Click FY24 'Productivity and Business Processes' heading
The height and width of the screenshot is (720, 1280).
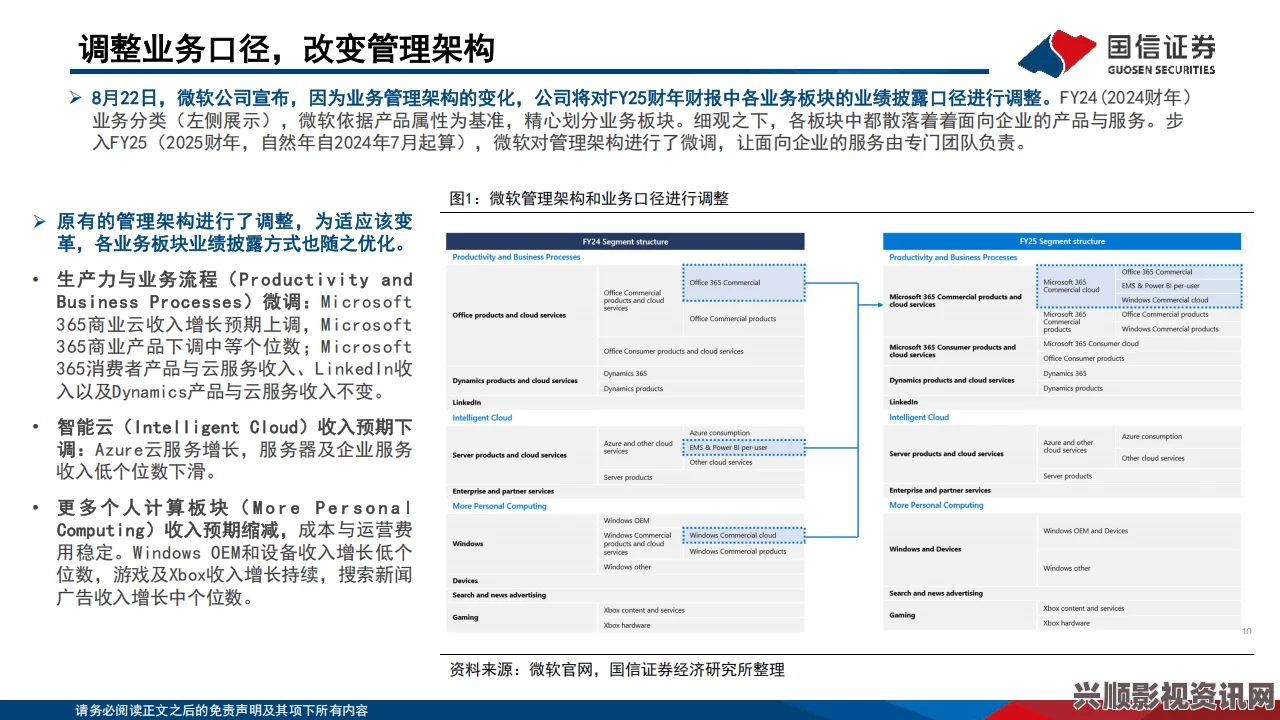coord(516,257)
